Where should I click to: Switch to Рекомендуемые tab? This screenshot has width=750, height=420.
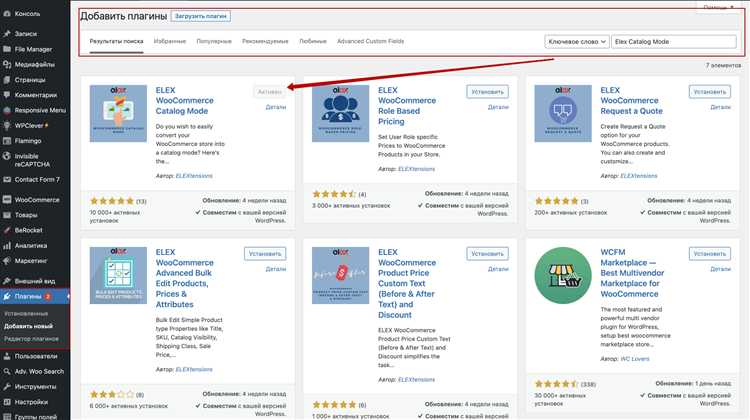pos(265,42)
